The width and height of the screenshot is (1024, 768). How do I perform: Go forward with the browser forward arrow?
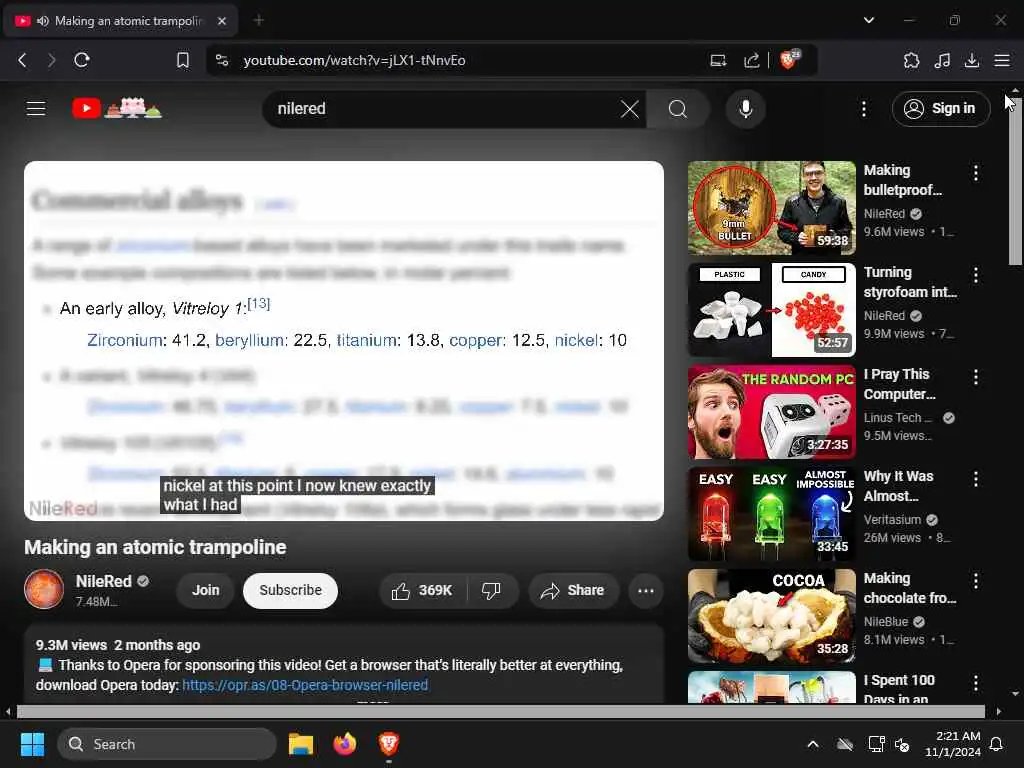(x=52, y=60)
